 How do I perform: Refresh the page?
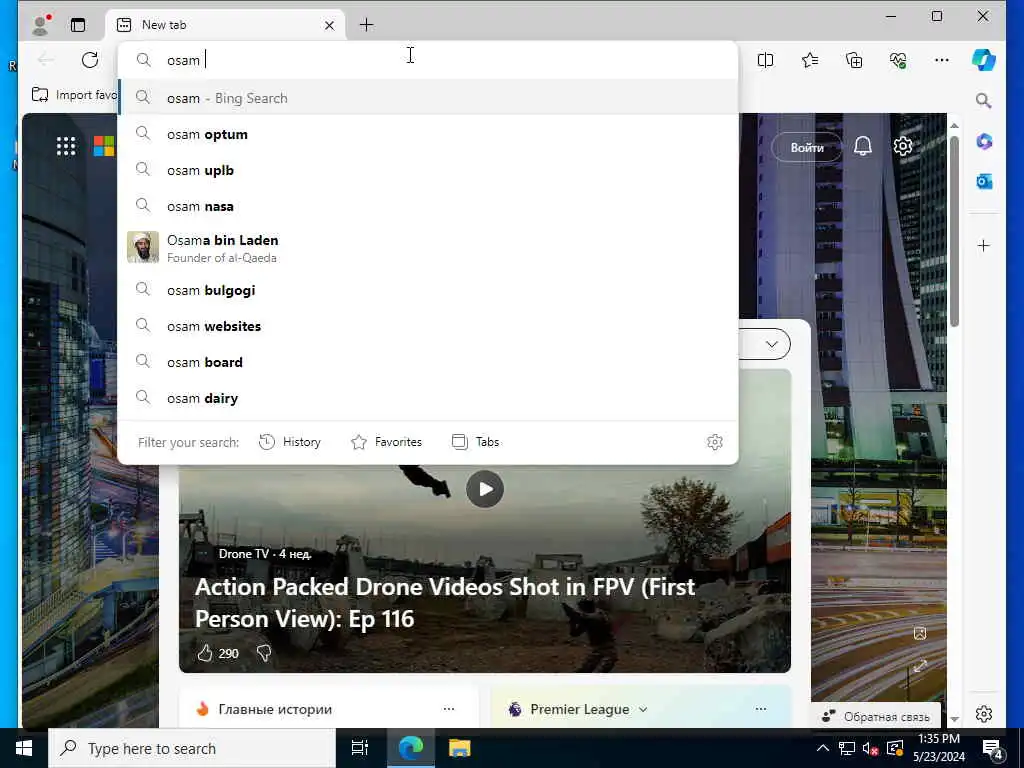90,60
